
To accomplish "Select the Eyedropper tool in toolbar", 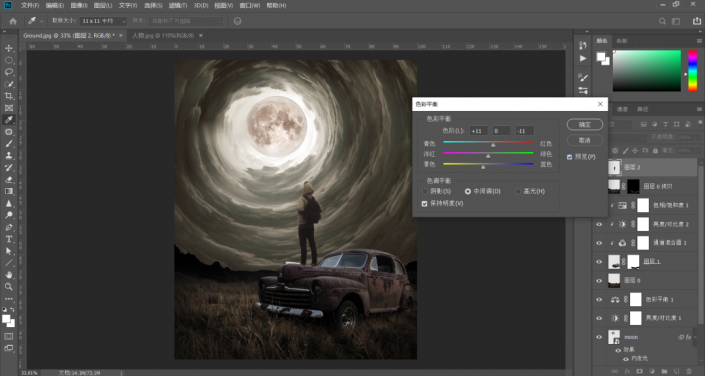I will click(x=9, y=120).
